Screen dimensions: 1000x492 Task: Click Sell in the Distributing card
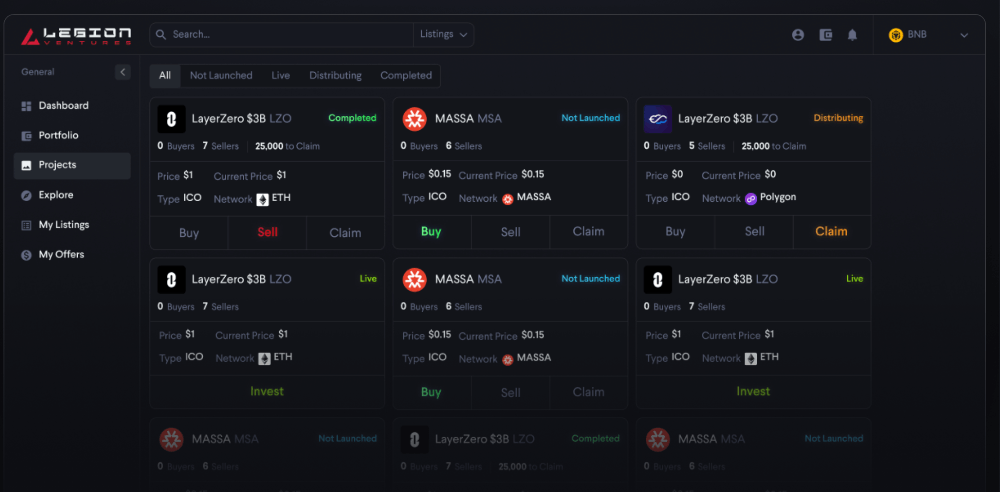pyautogui.click(x=754, y=232)
